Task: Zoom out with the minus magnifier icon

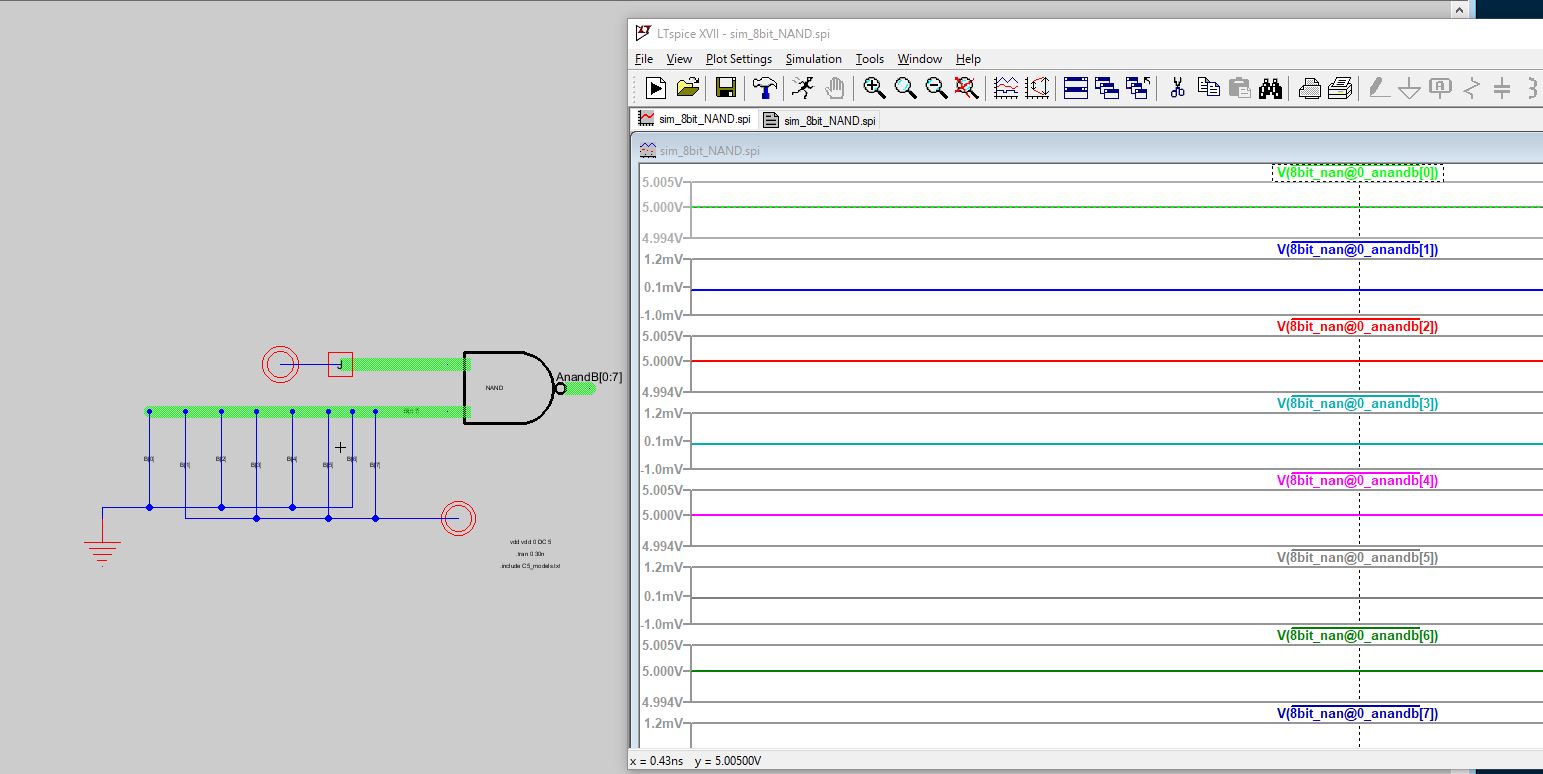Action: [x=936, y=88]
